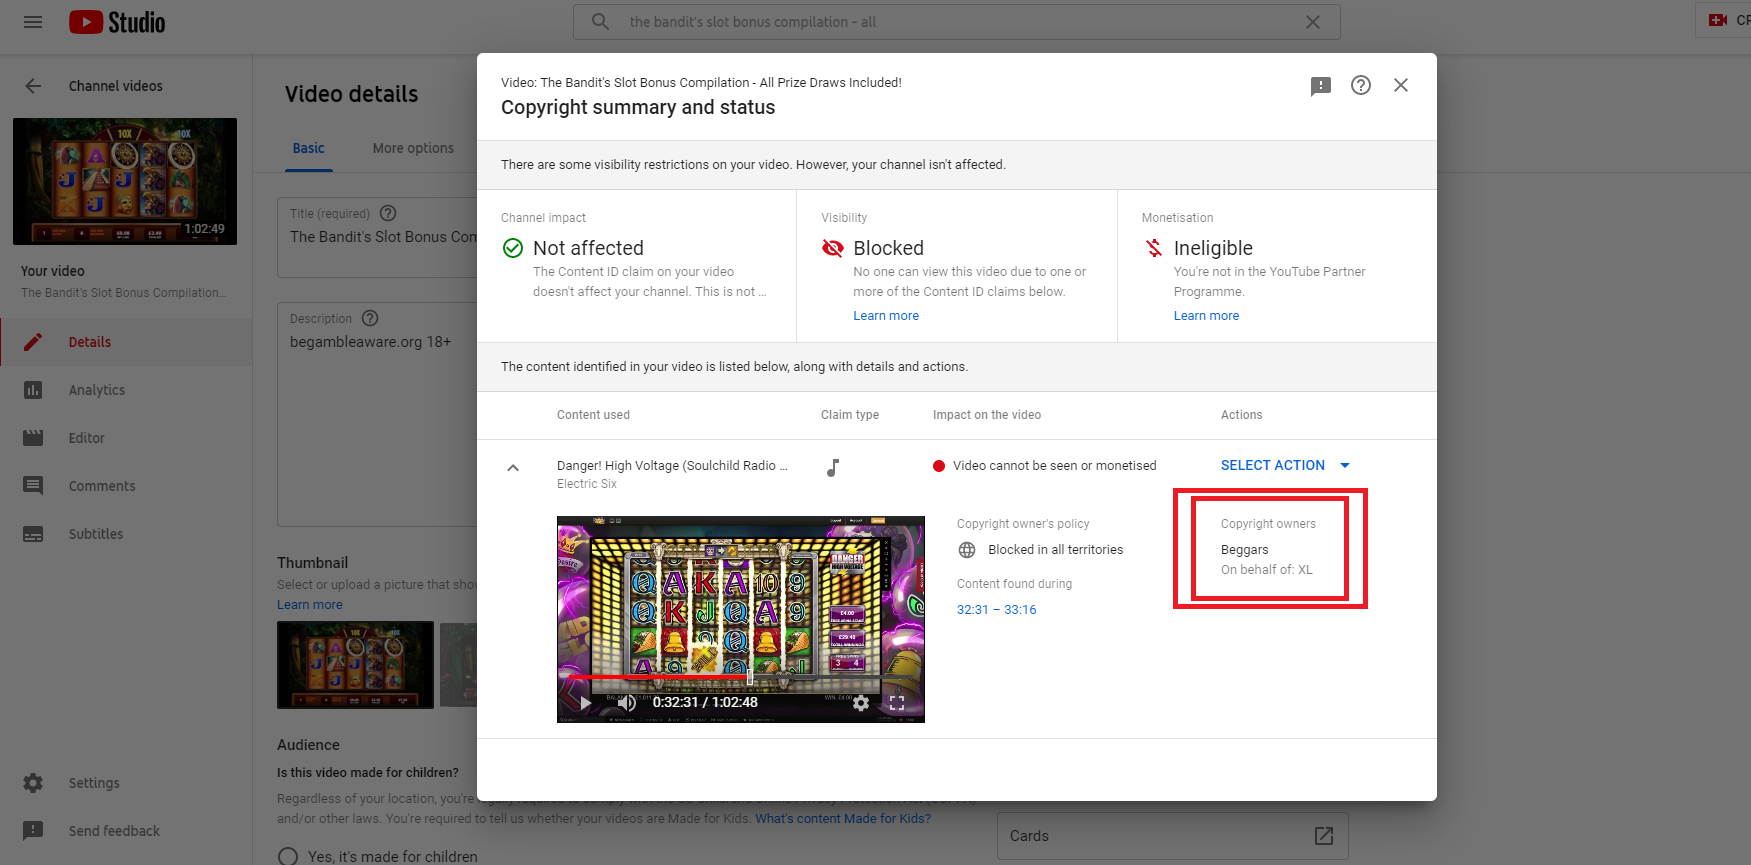
Task: Seek on the preview video progress bar
Action: pyautogui.click(x=740, y=677)
